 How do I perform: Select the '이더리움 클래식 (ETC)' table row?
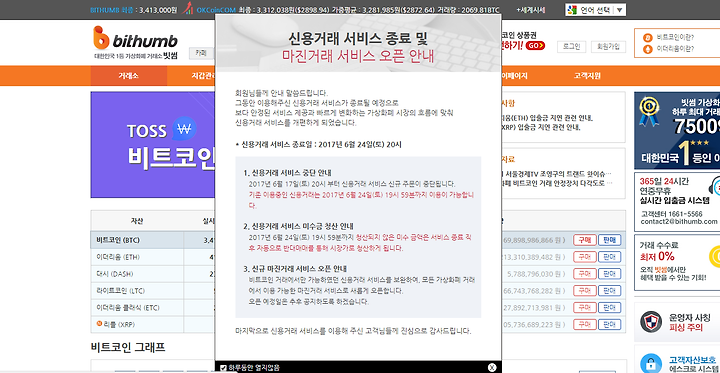coord(153,307)
